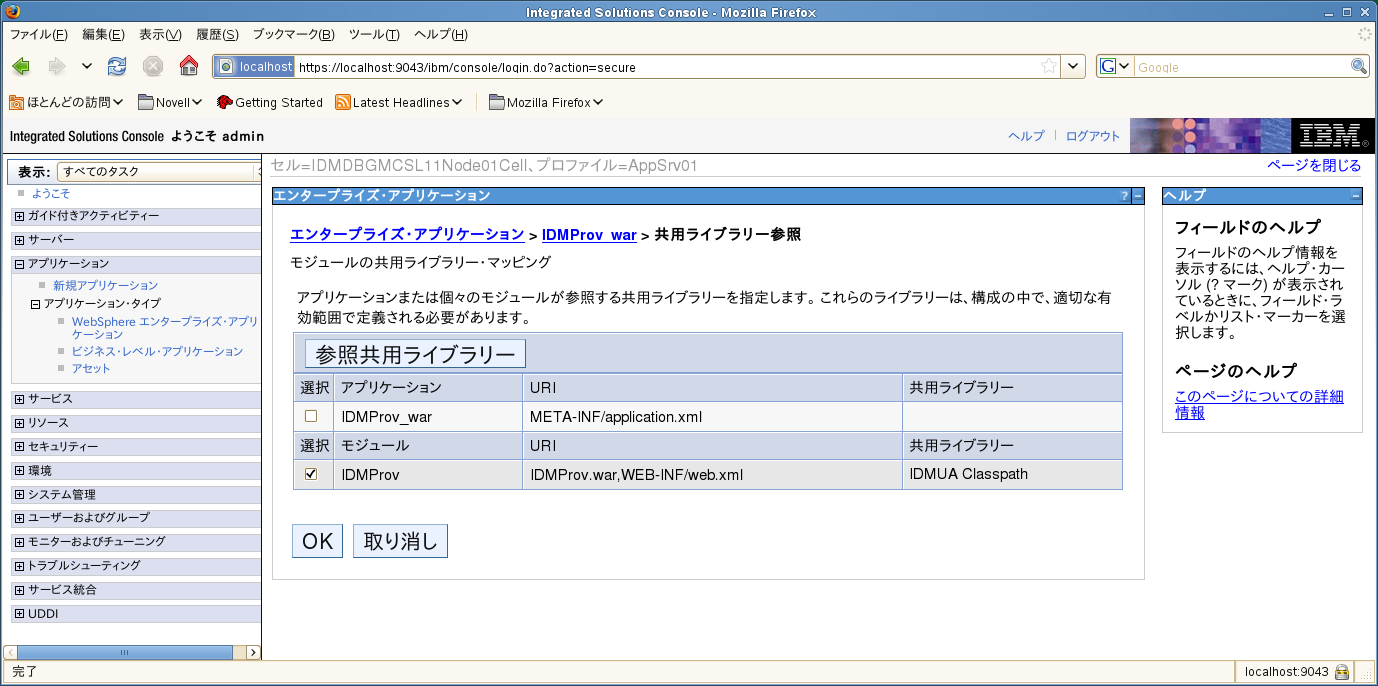Open the 編集 menu

103,34
